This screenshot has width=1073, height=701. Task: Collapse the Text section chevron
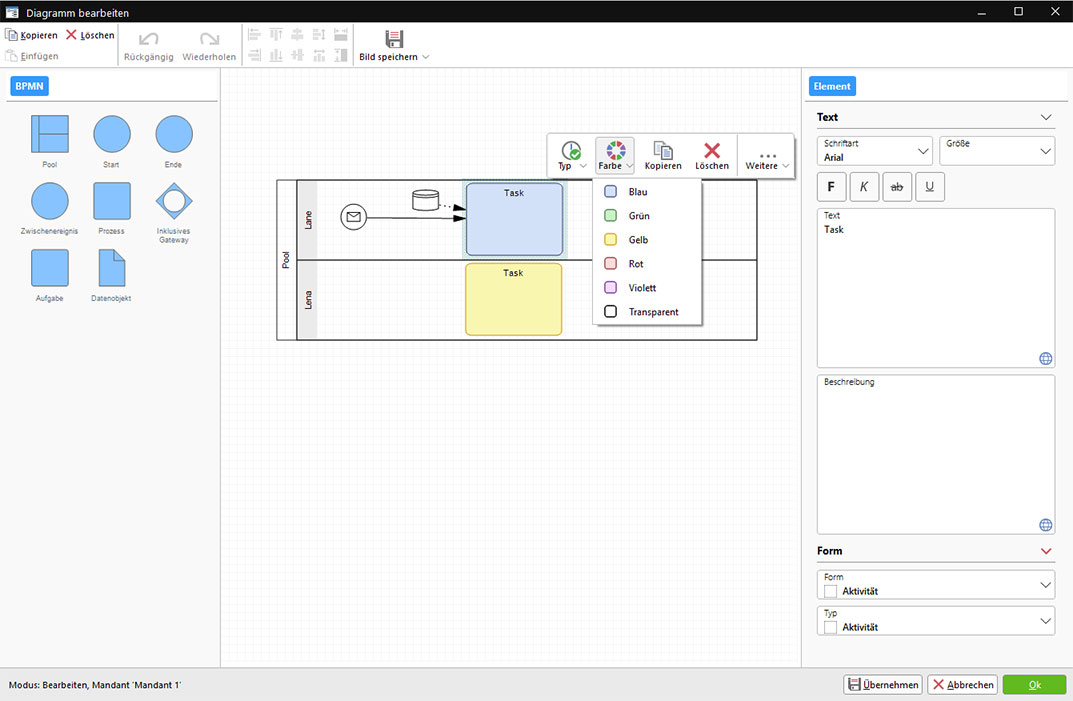[1046, 117]
